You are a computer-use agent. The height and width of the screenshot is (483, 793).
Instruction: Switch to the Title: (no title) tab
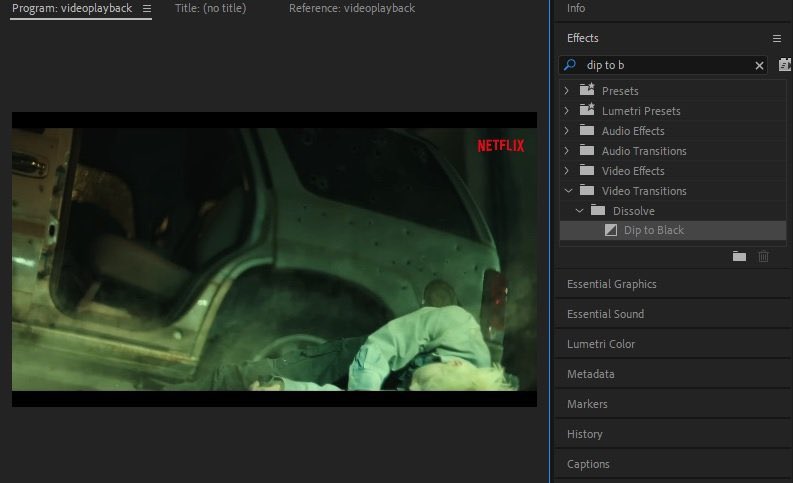click(x=210, y=9)
